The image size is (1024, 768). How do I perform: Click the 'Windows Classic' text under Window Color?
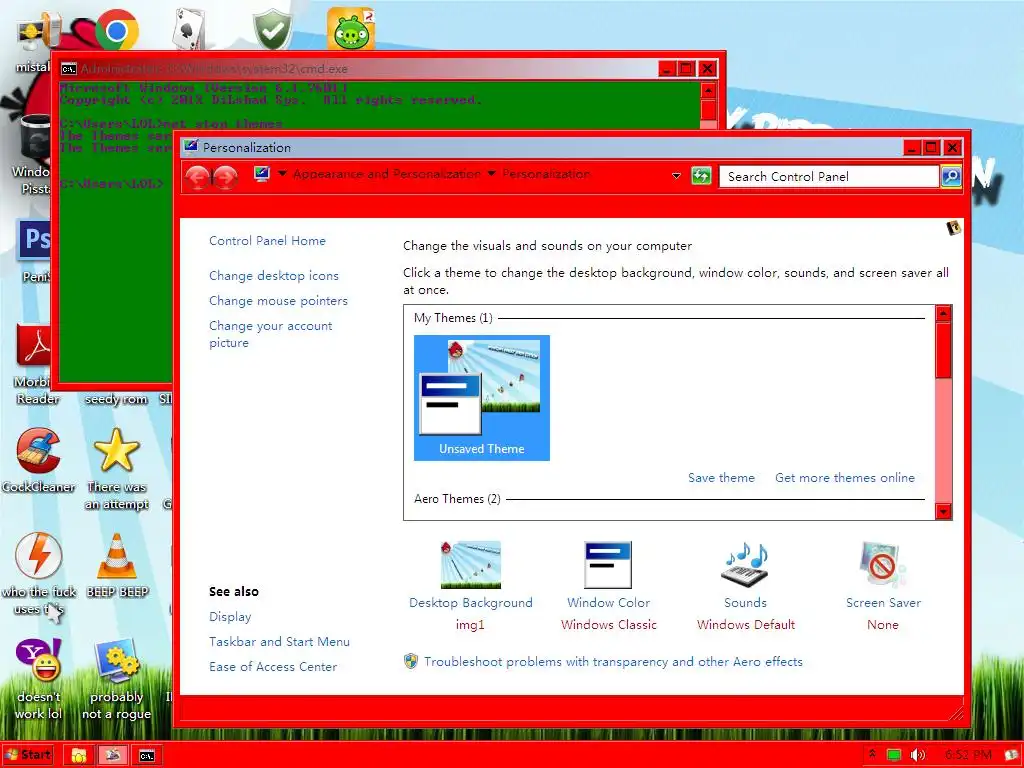(608, 624)
